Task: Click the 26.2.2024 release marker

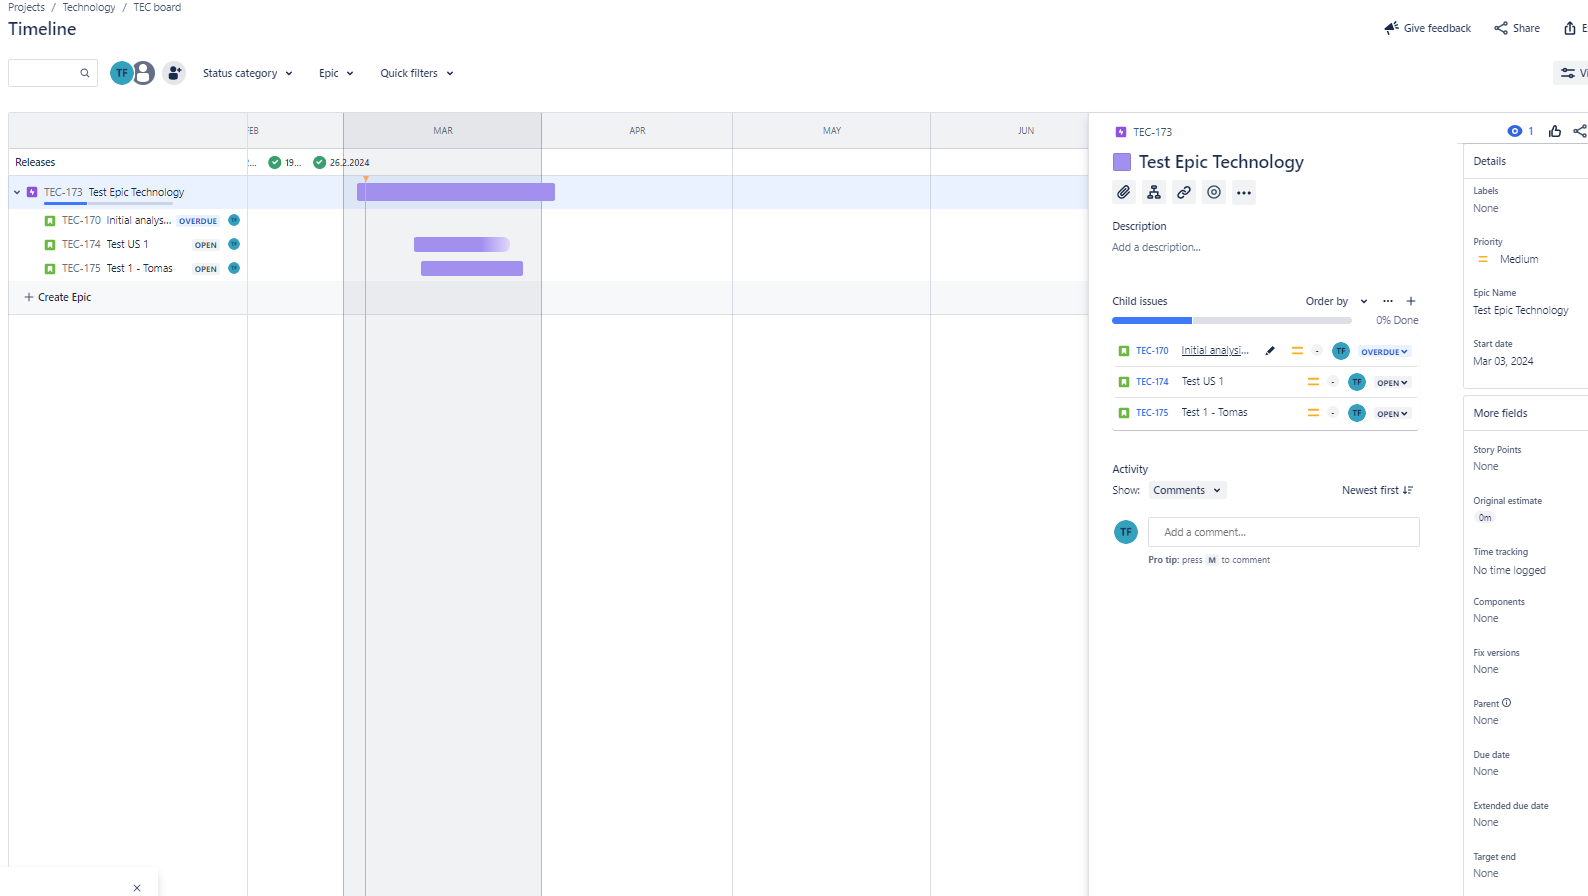Action: click(x=341, y=162)
